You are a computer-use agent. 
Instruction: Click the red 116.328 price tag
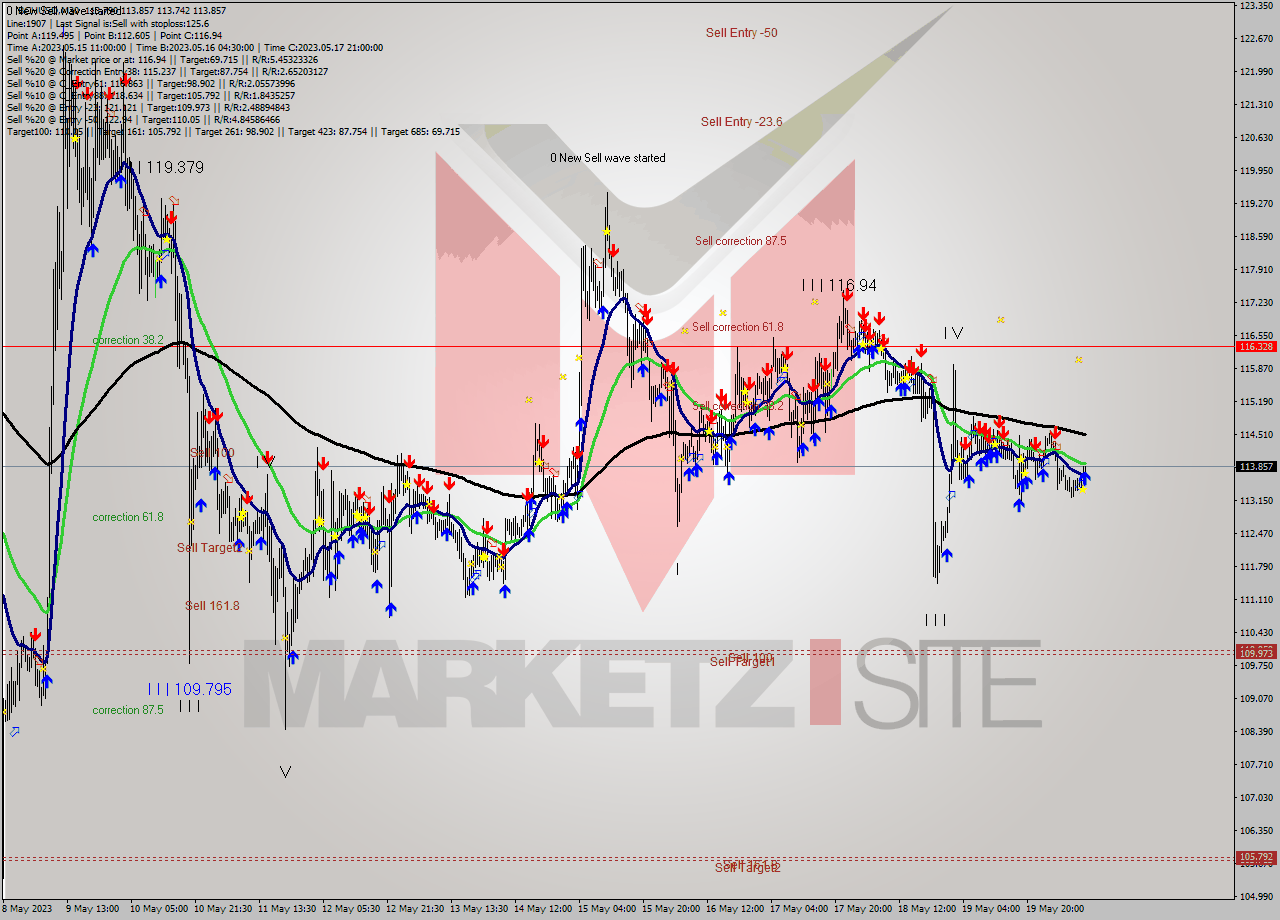(x=1256, y=347)
